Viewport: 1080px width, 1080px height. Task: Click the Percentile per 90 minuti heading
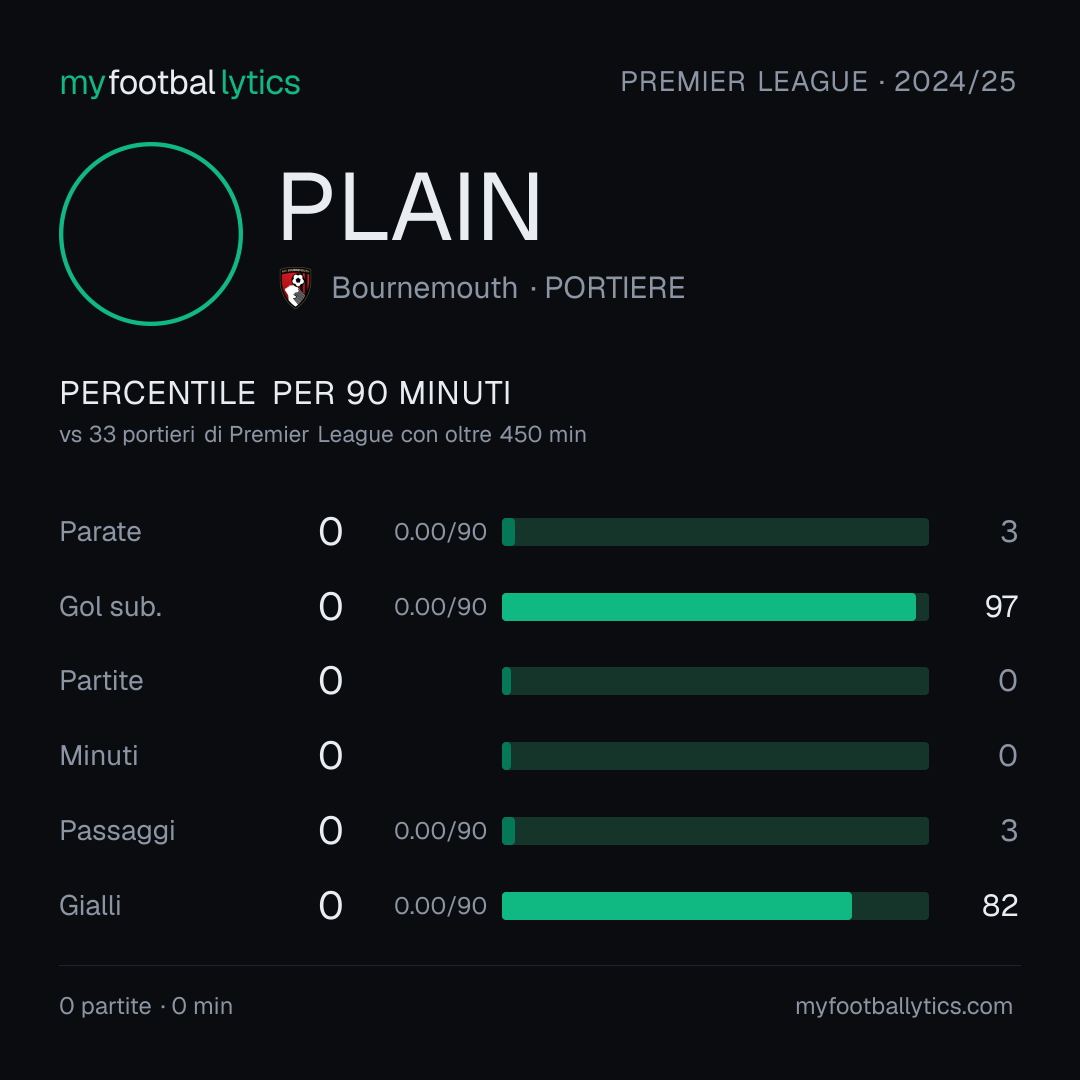[x=285, y=393]
